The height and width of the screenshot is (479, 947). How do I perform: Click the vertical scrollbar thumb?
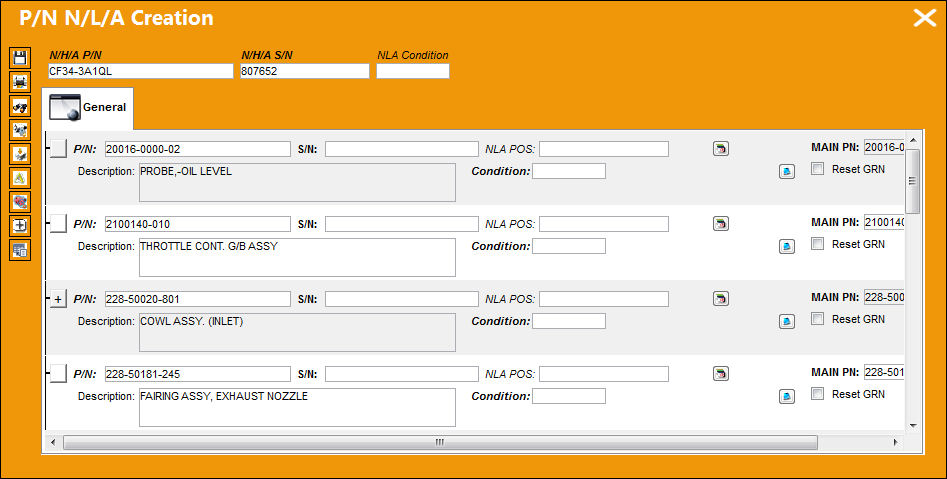(x=913, y=181)
